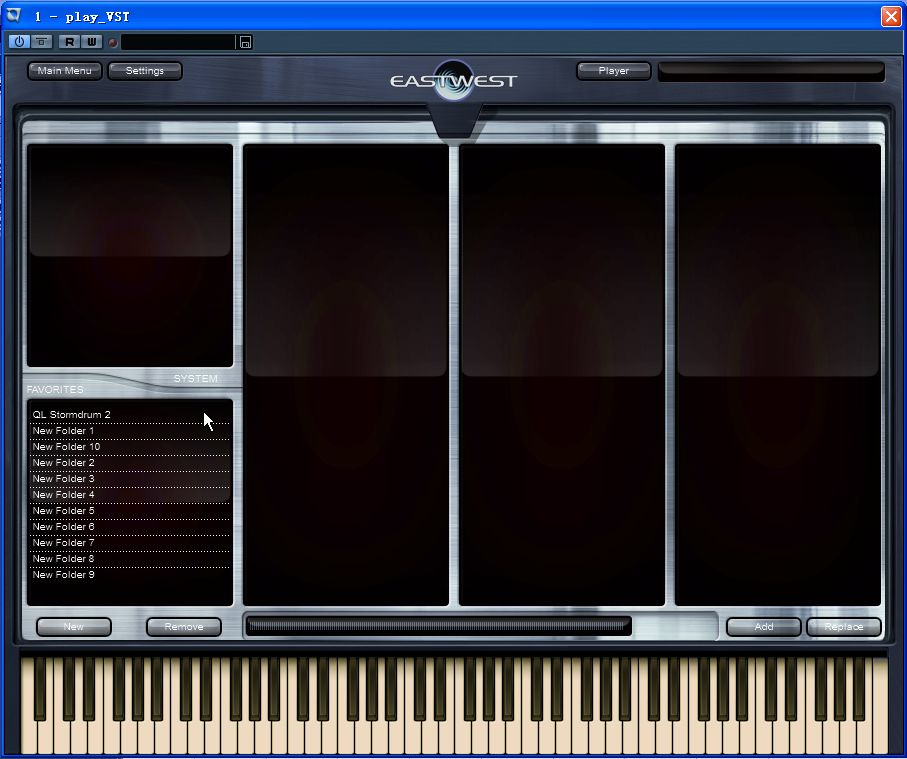The height and width of the screenshot is (759, 907).
Task: Click the red record indicator dot
Action: (113, 42)
